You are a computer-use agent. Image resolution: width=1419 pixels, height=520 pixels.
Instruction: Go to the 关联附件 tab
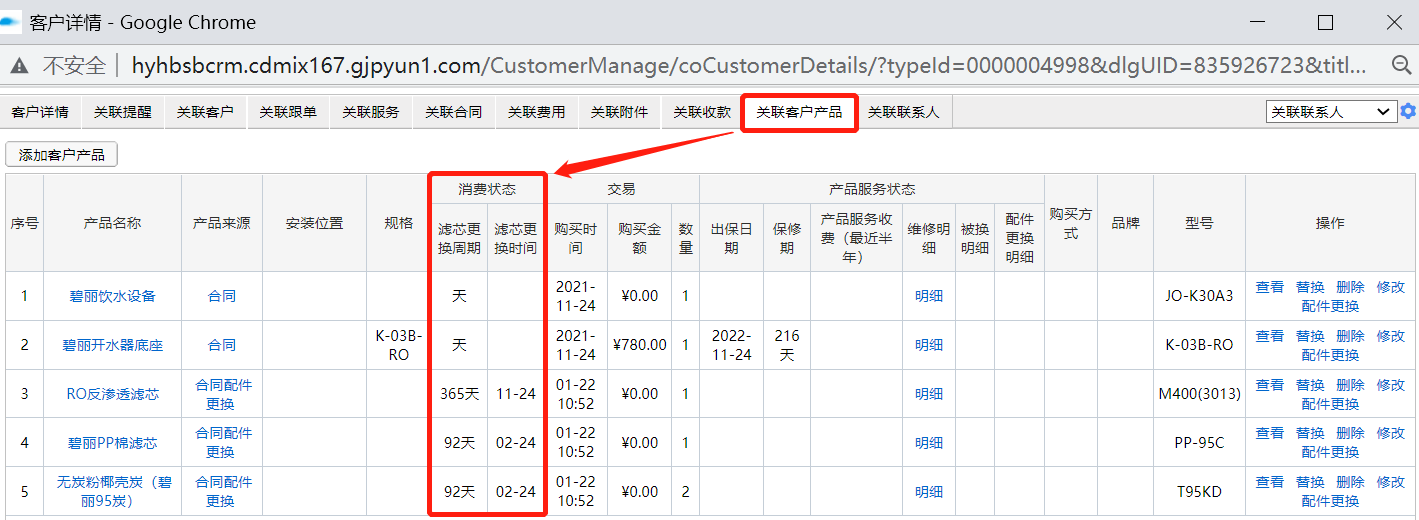tap(620, 113)
